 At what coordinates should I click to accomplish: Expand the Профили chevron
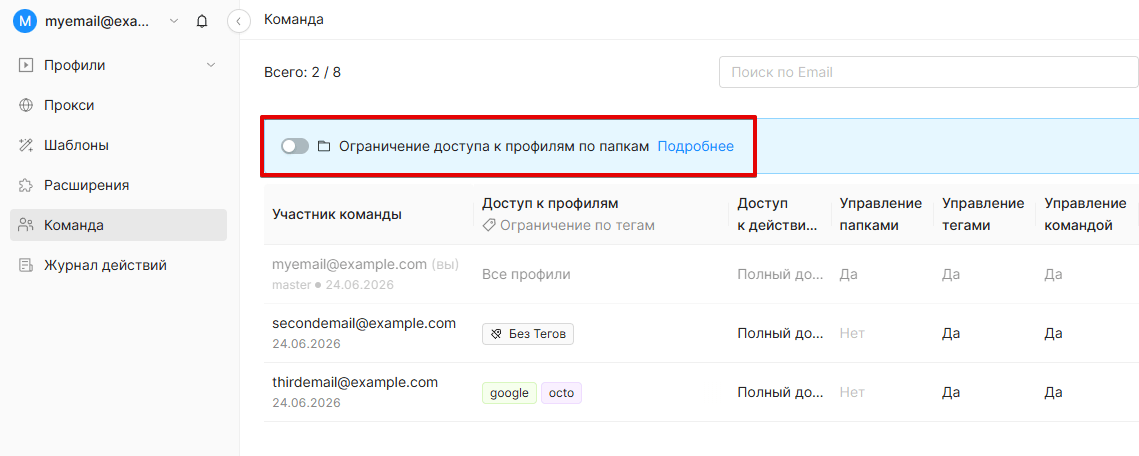[x=211, y=65]
